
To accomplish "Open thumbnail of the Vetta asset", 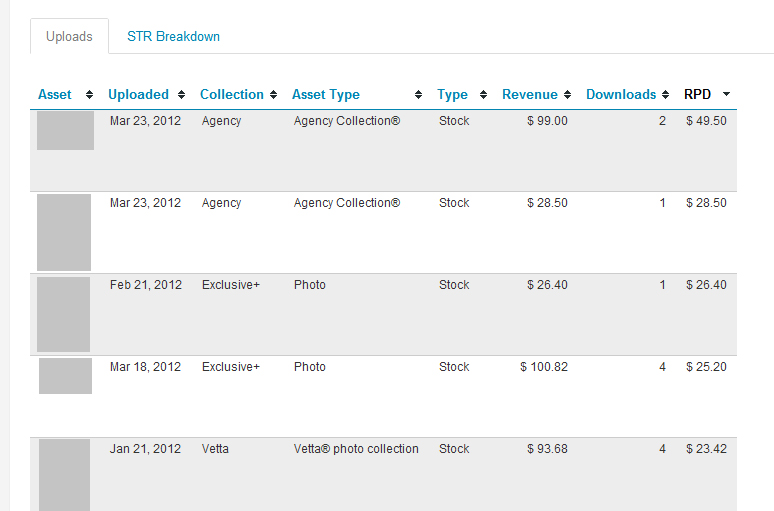I will pos(64,475).
